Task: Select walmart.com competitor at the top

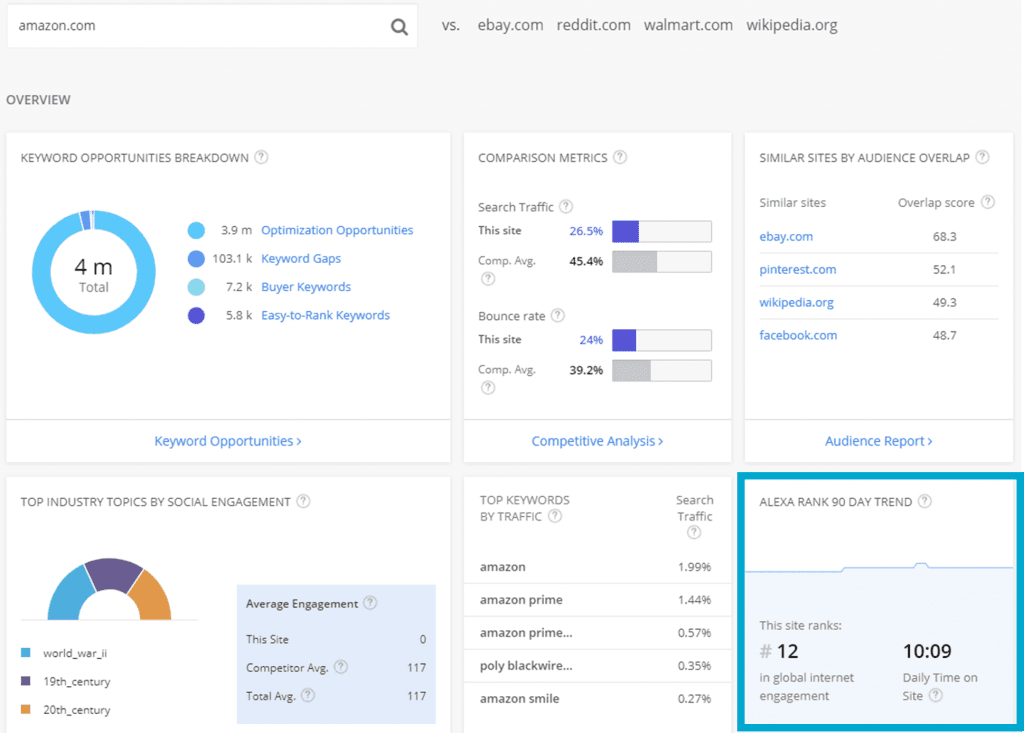Action: click(x=688, y=25)
